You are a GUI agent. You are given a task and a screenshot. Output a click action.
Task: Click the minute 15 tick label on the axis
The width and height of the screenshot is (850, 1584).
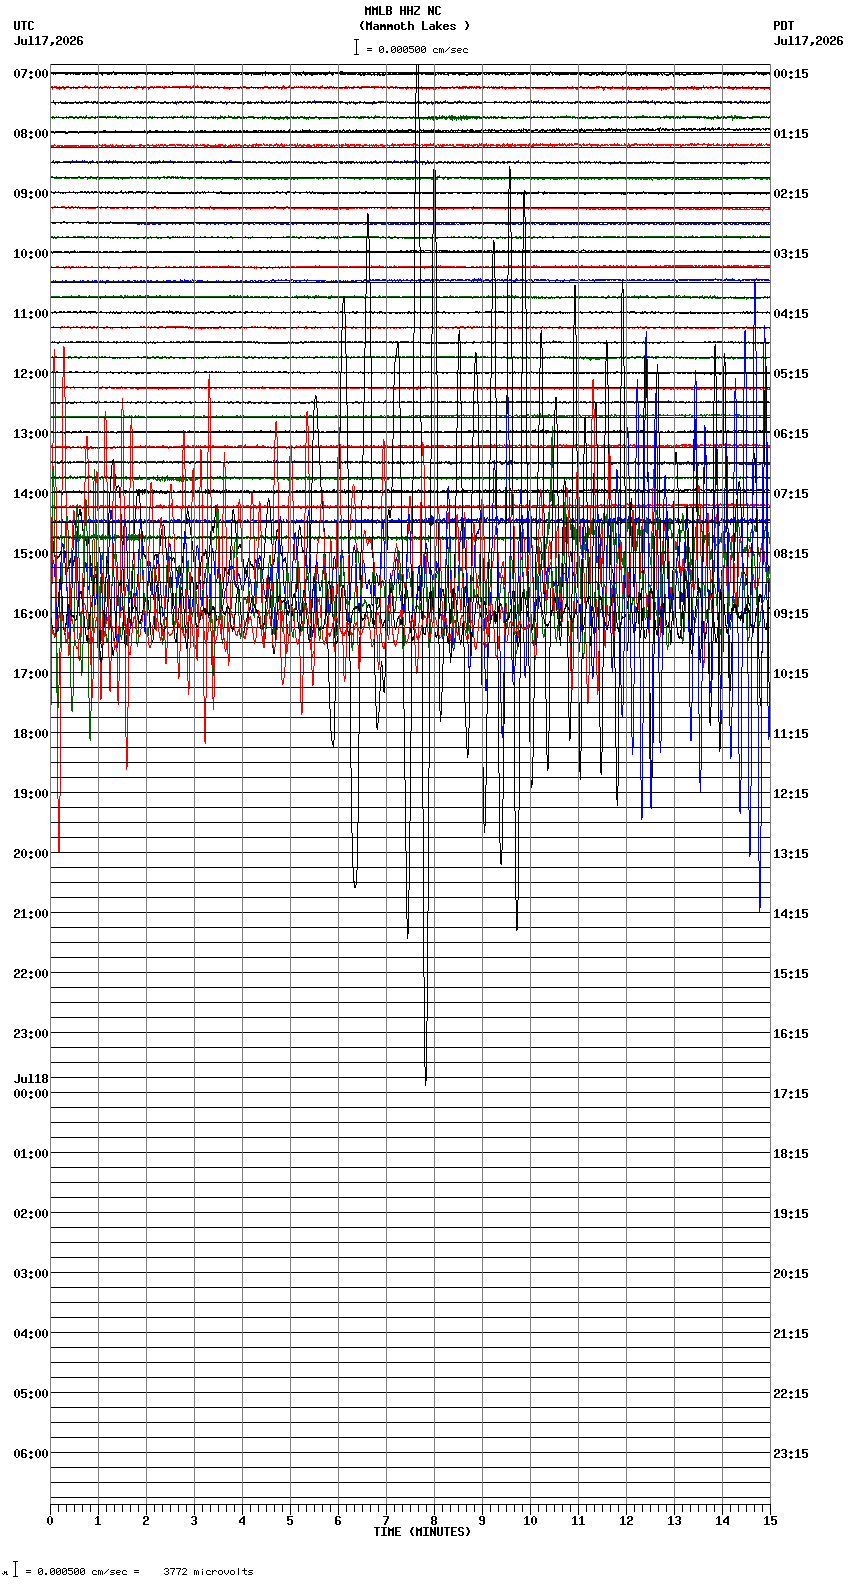(770, 1521)
